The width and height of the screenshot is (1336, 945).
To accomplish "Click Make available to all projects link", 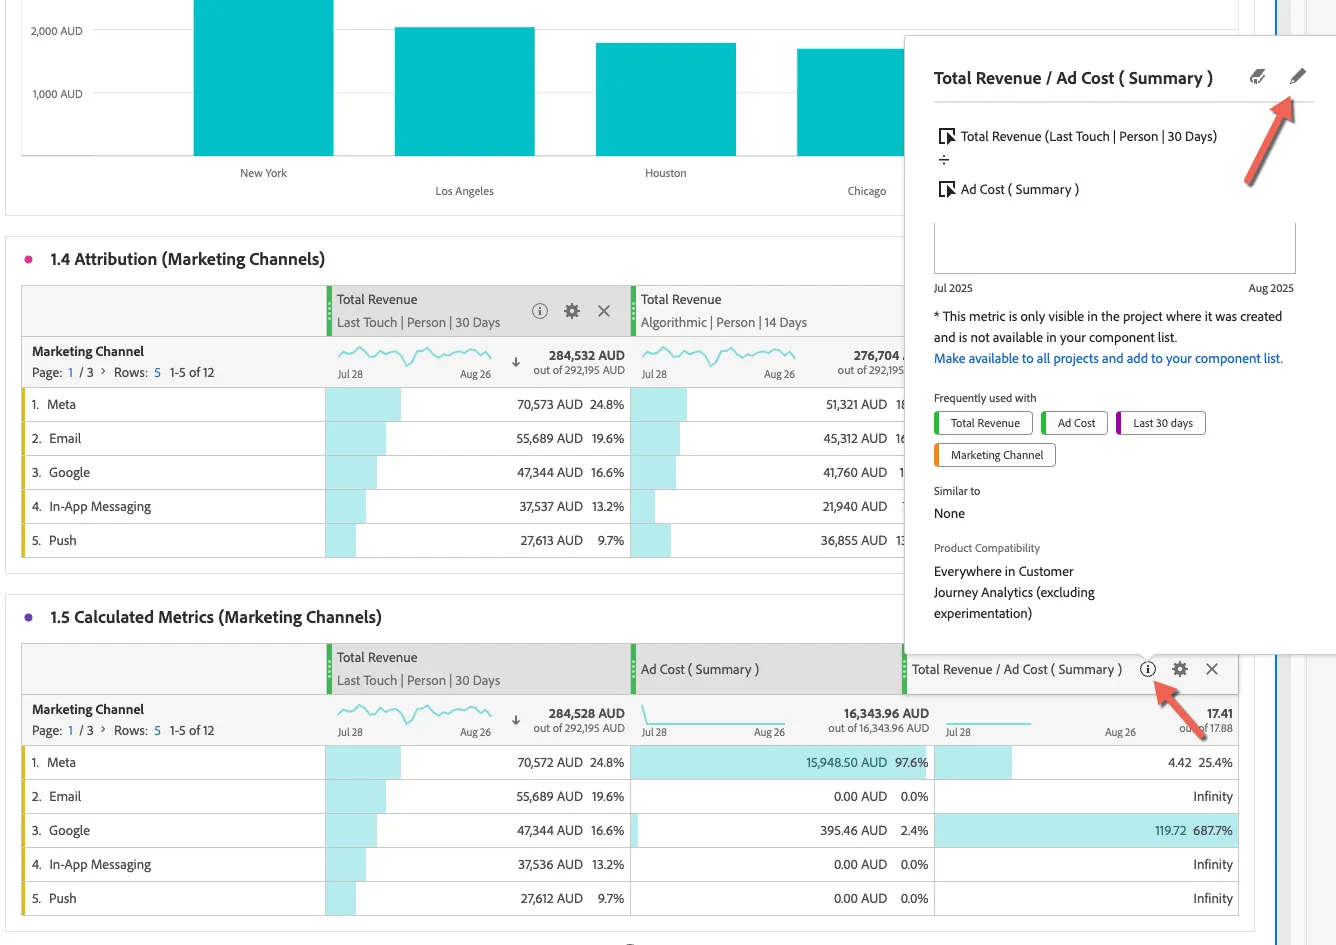I will (1108, 358).
